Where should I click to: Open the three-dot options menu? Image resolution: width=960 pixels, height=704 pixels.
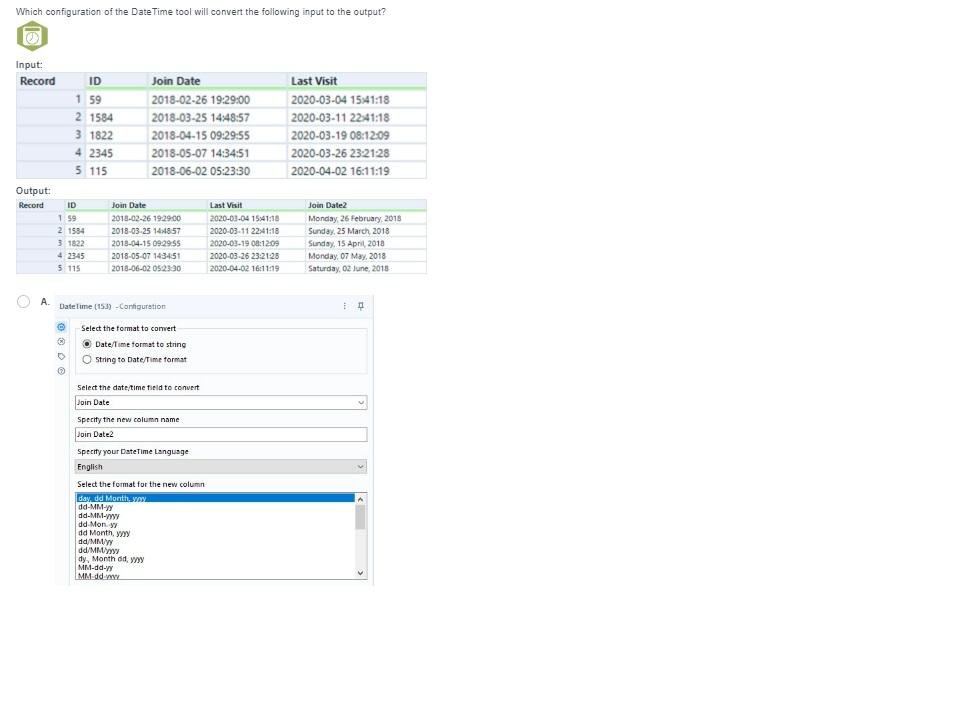pyautogui.click(x=345, y=306)
